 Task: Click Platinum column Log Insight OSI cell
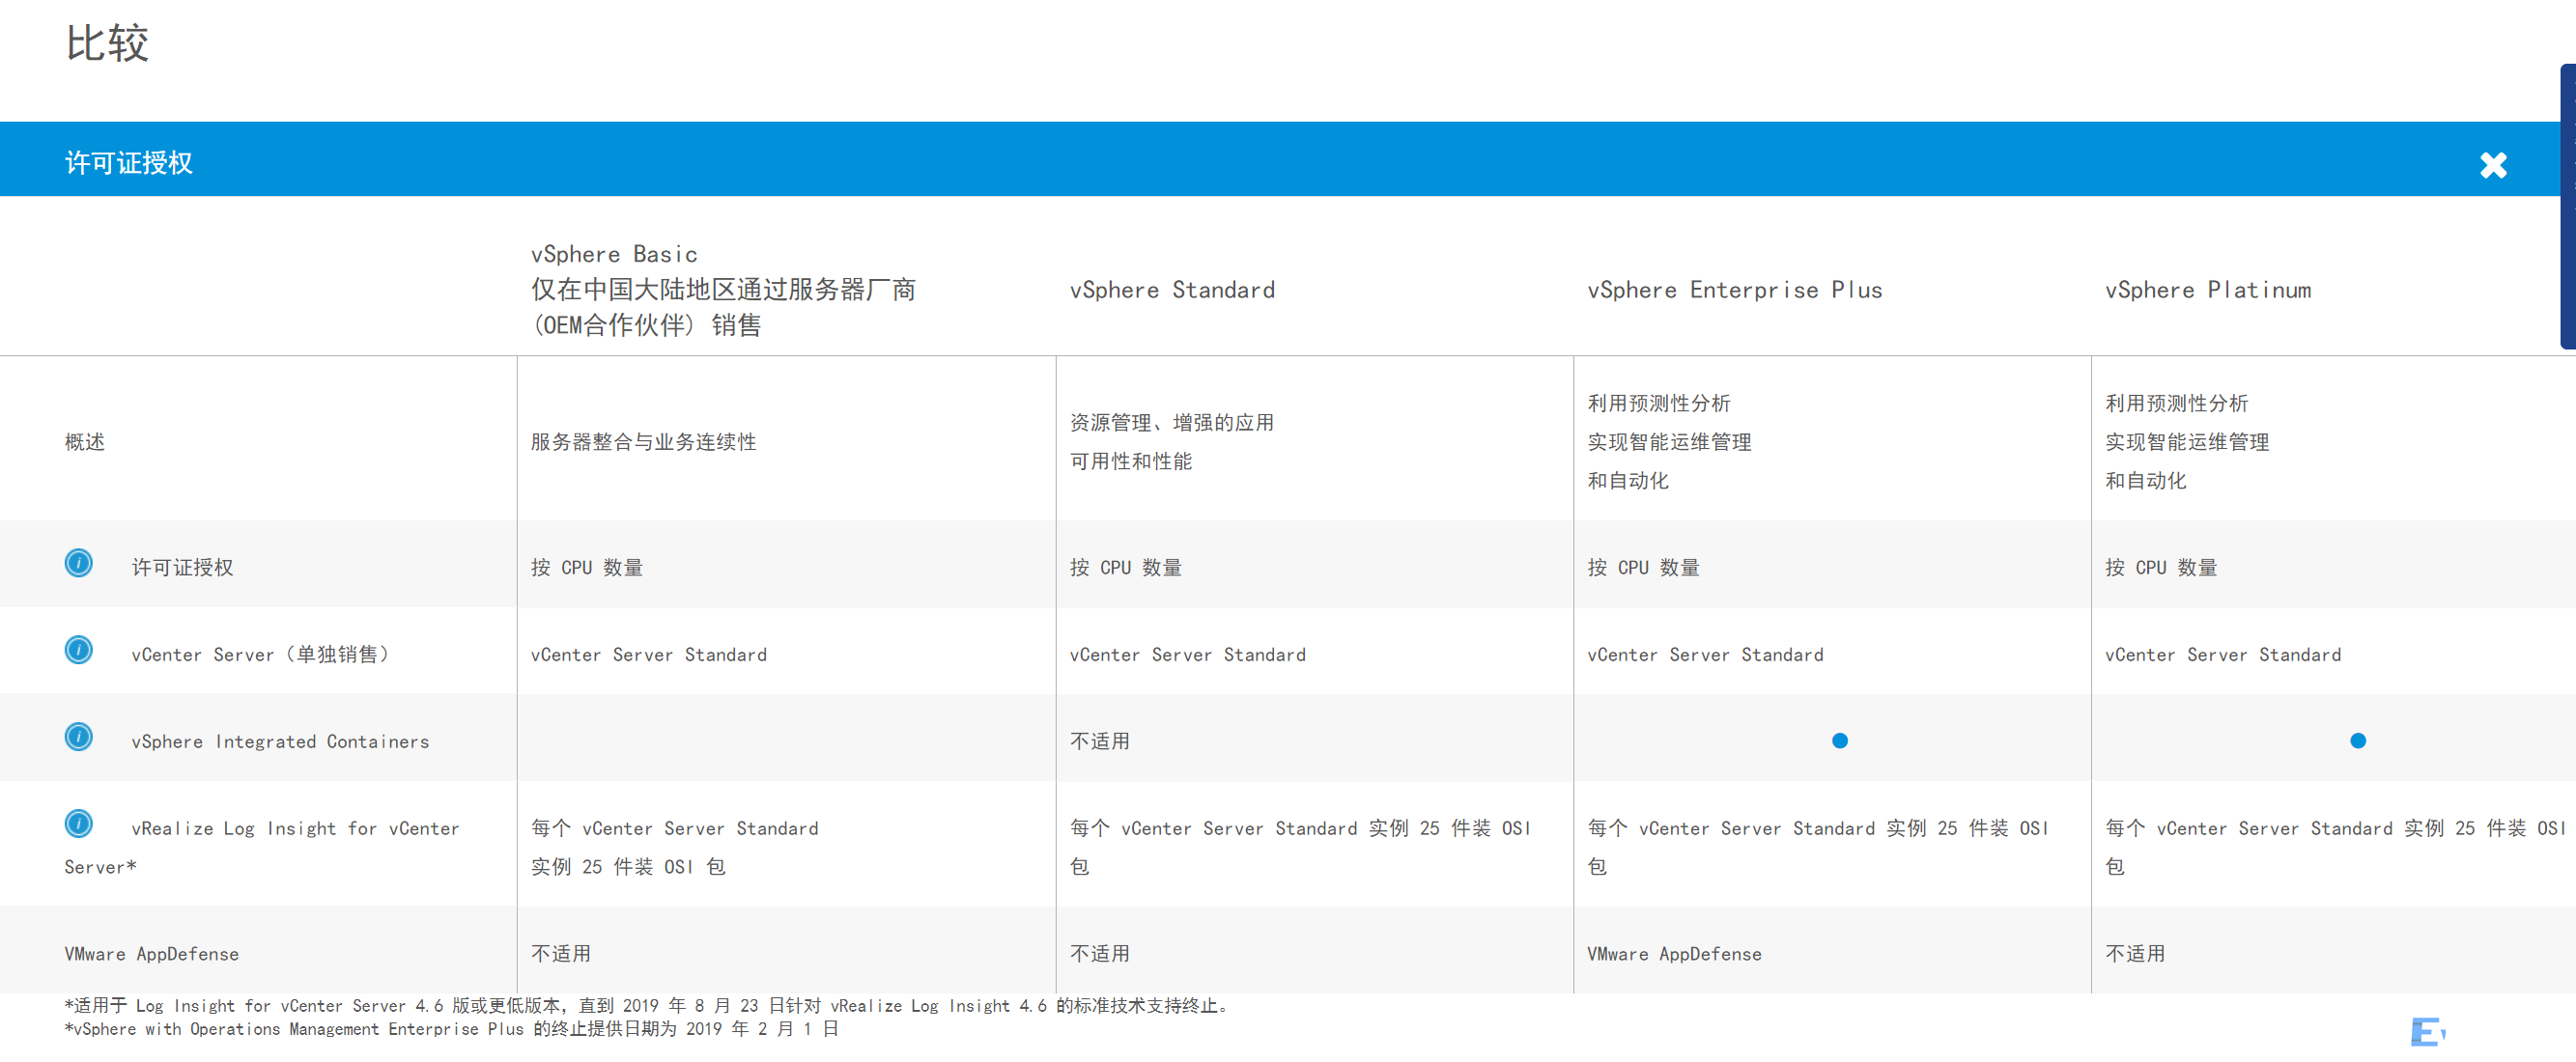coord(2335,847)
